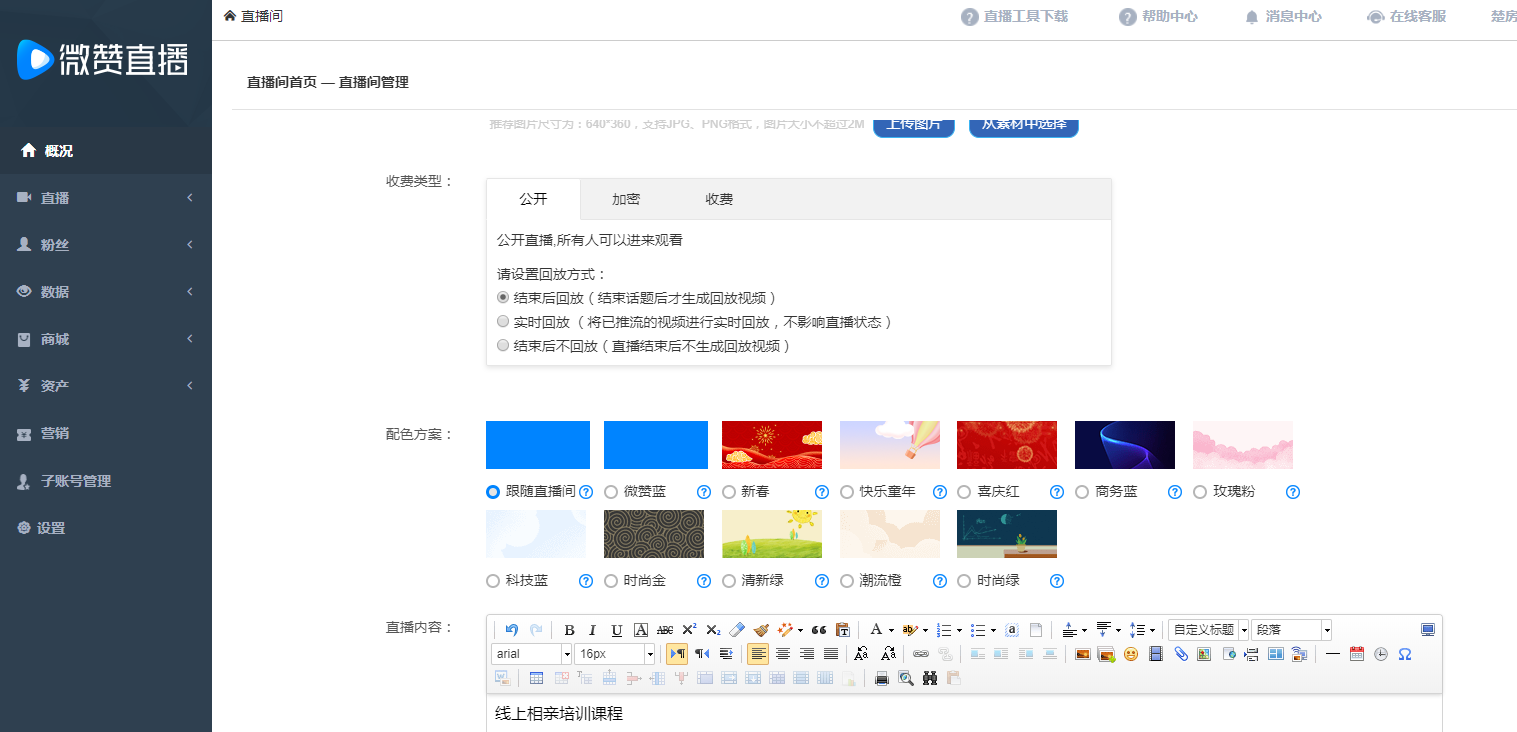This screenshot has width=1517, height=732.
Task: Click the undo arrow in the editor toolbar
Action: pyautogui.click(x=512, y=630)
